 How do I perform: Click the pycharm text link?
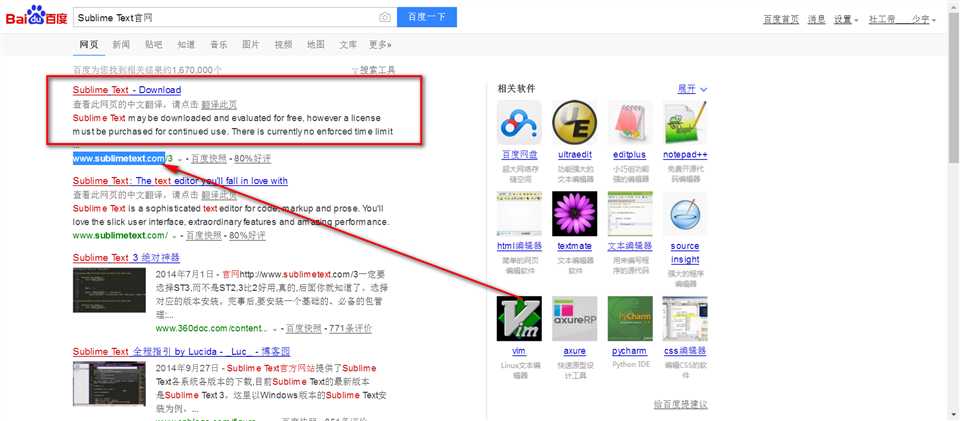point(629,351)
